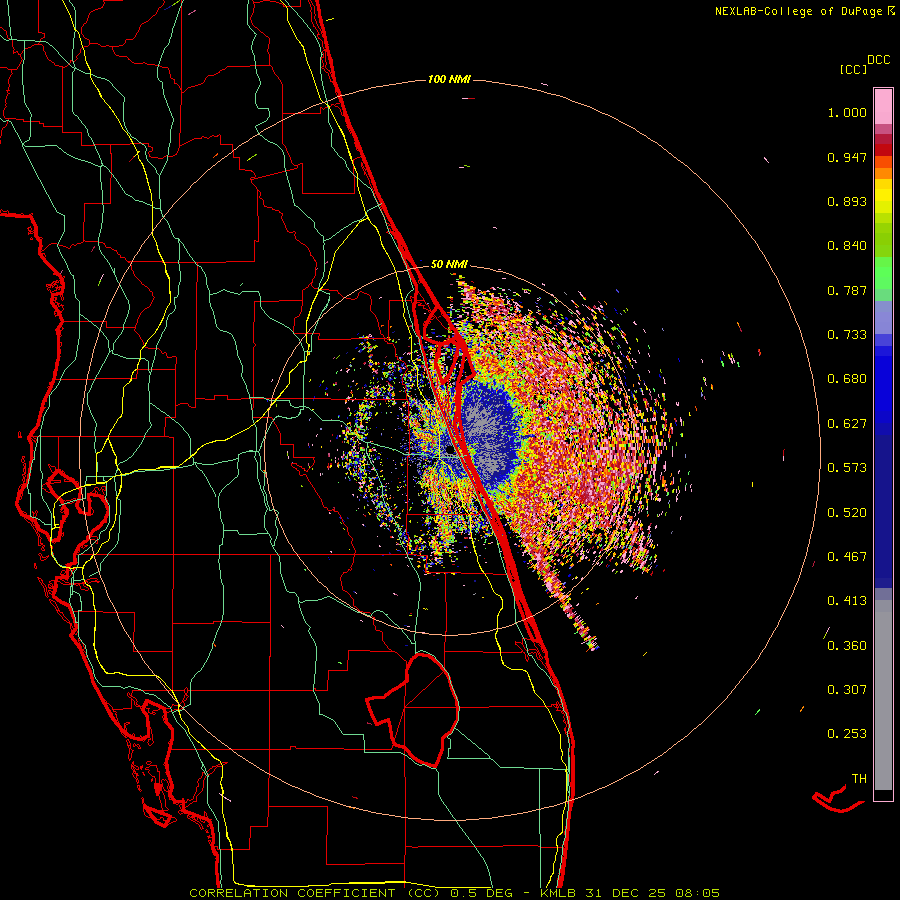The width and height of the screenshot is (900, 900).
Task: Click the 0.307 scale value
Action: [x=847, y=690]
